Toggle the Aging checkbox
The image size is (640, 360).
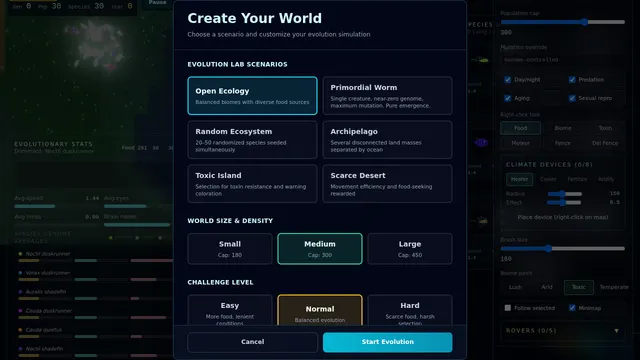[x=507, y=98]
